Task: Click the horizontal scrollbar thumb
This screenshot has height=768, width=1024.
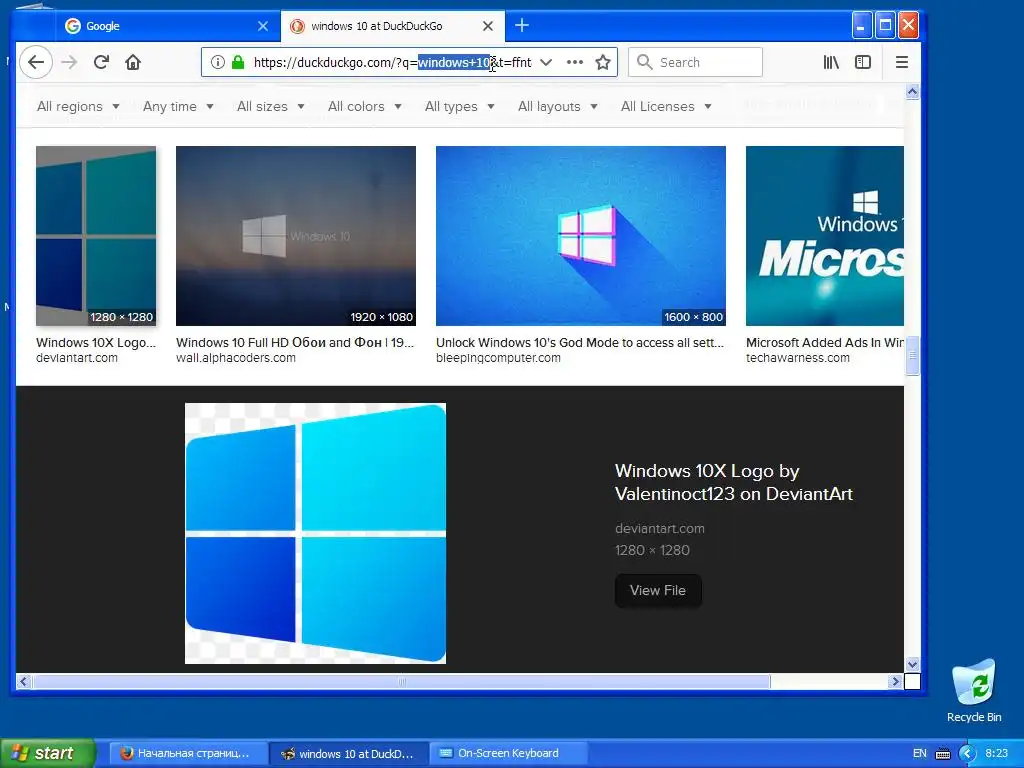Action: (x=402, y=682)
